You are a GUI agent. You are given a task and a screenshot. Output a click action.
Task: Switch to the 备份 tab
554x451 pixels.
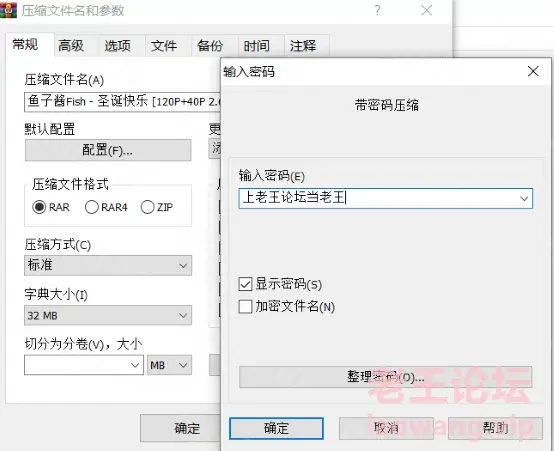pos(210,46)
